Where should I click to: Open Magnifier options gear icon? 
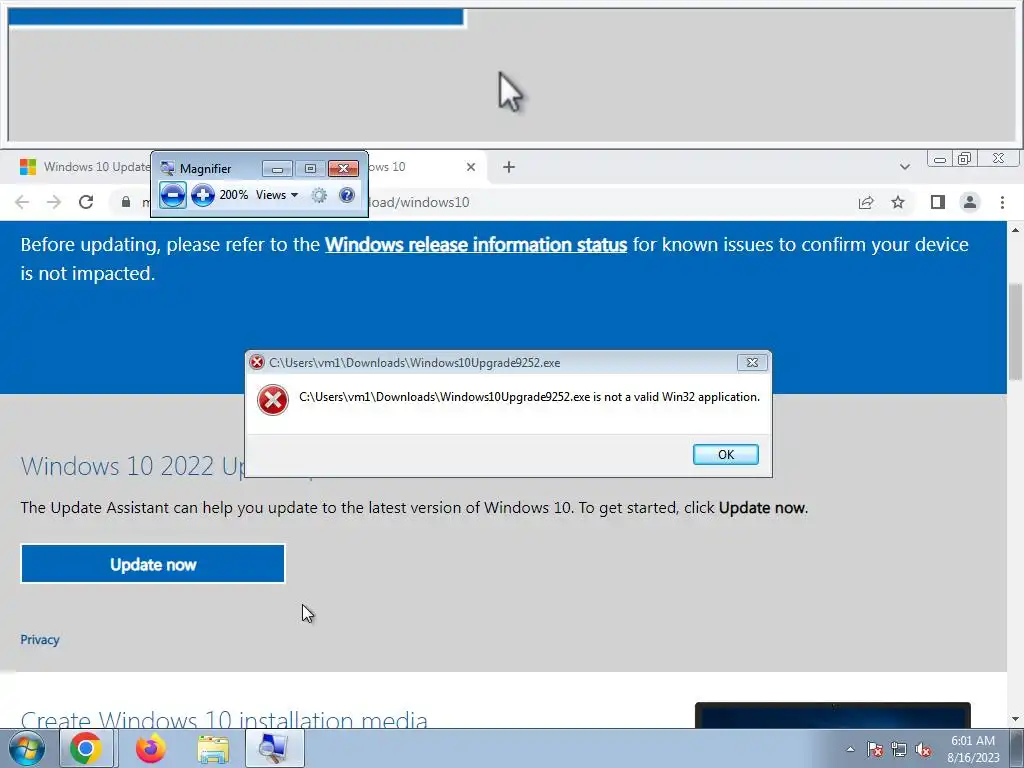(319, 195)
